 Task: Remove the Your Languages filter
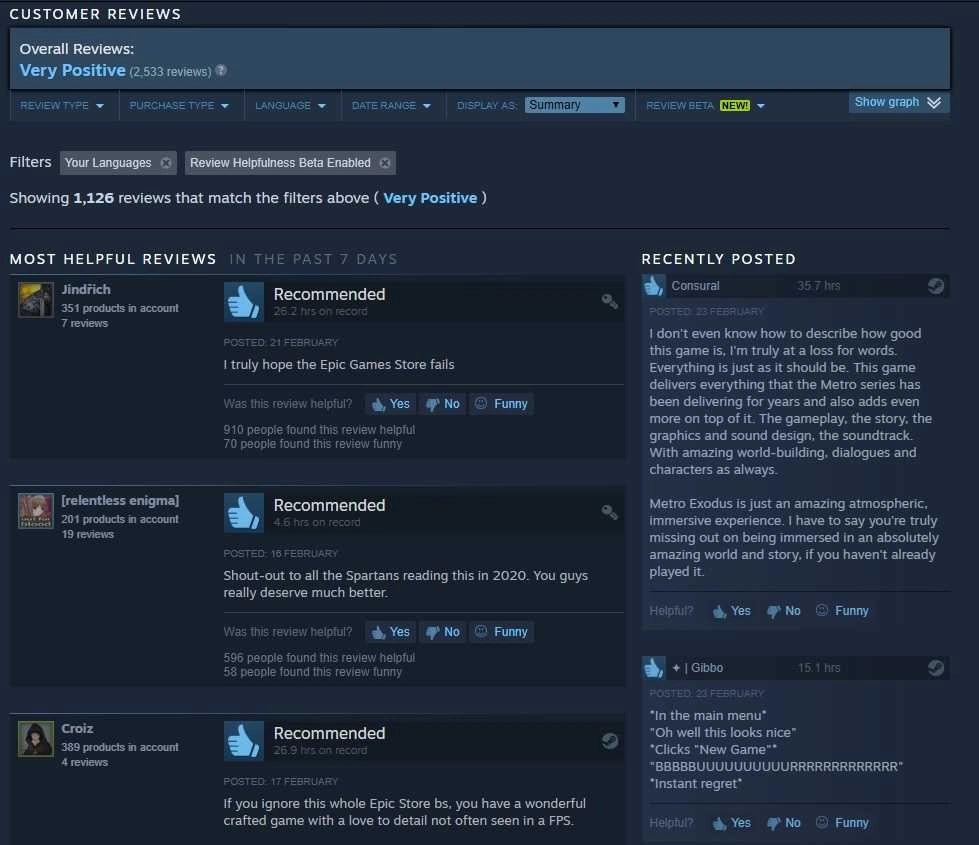pyautogui.click(x=166, y=163)
